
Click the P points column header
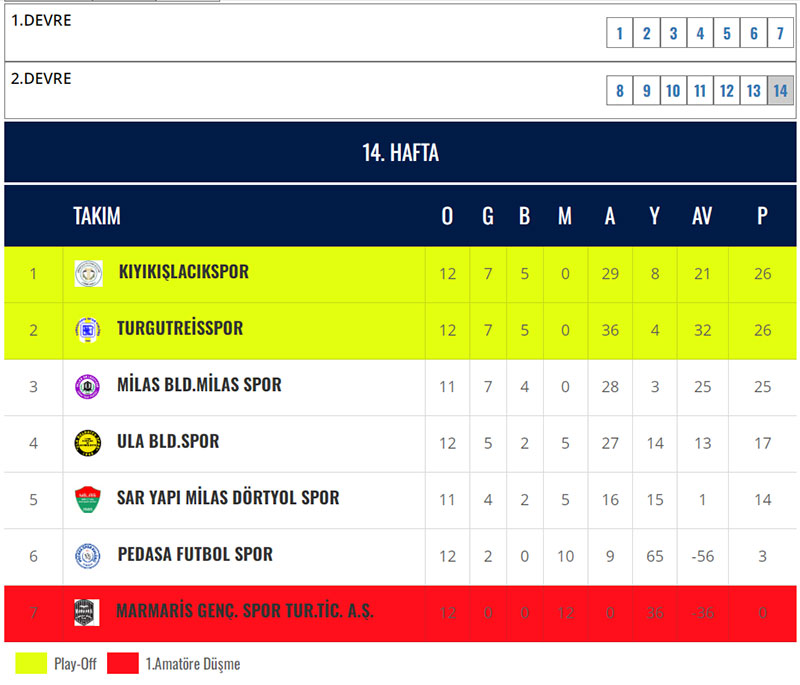click(x=762, y=216)
